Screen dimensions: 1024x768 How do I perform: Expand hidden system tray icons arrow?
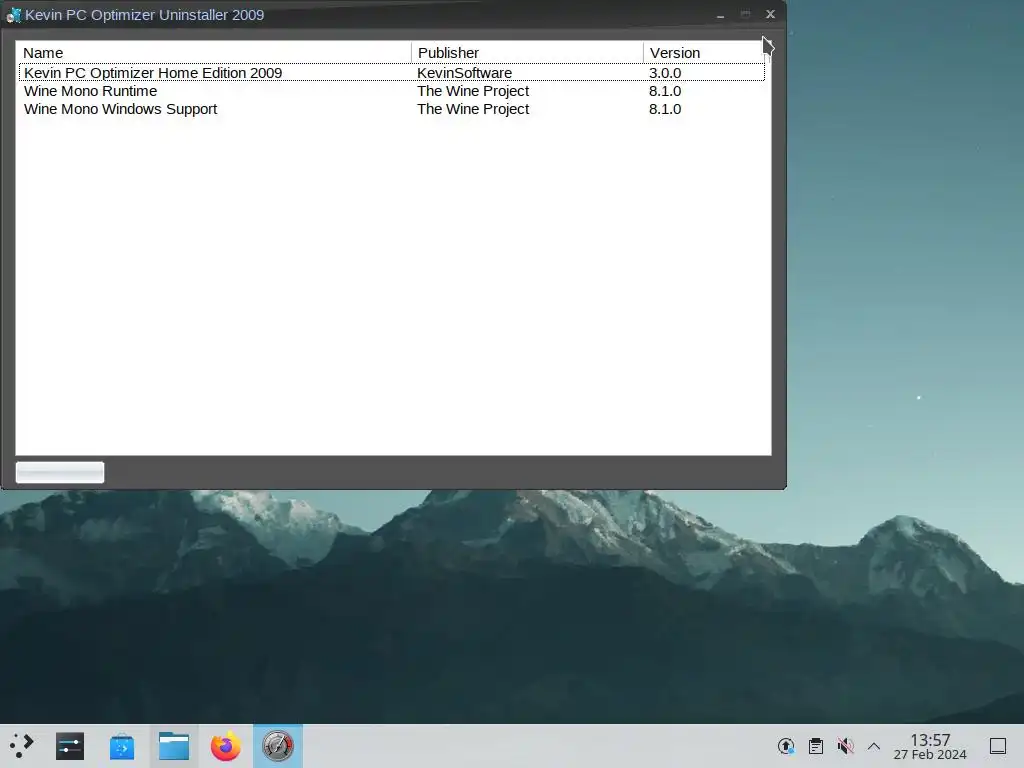(874, 746)
